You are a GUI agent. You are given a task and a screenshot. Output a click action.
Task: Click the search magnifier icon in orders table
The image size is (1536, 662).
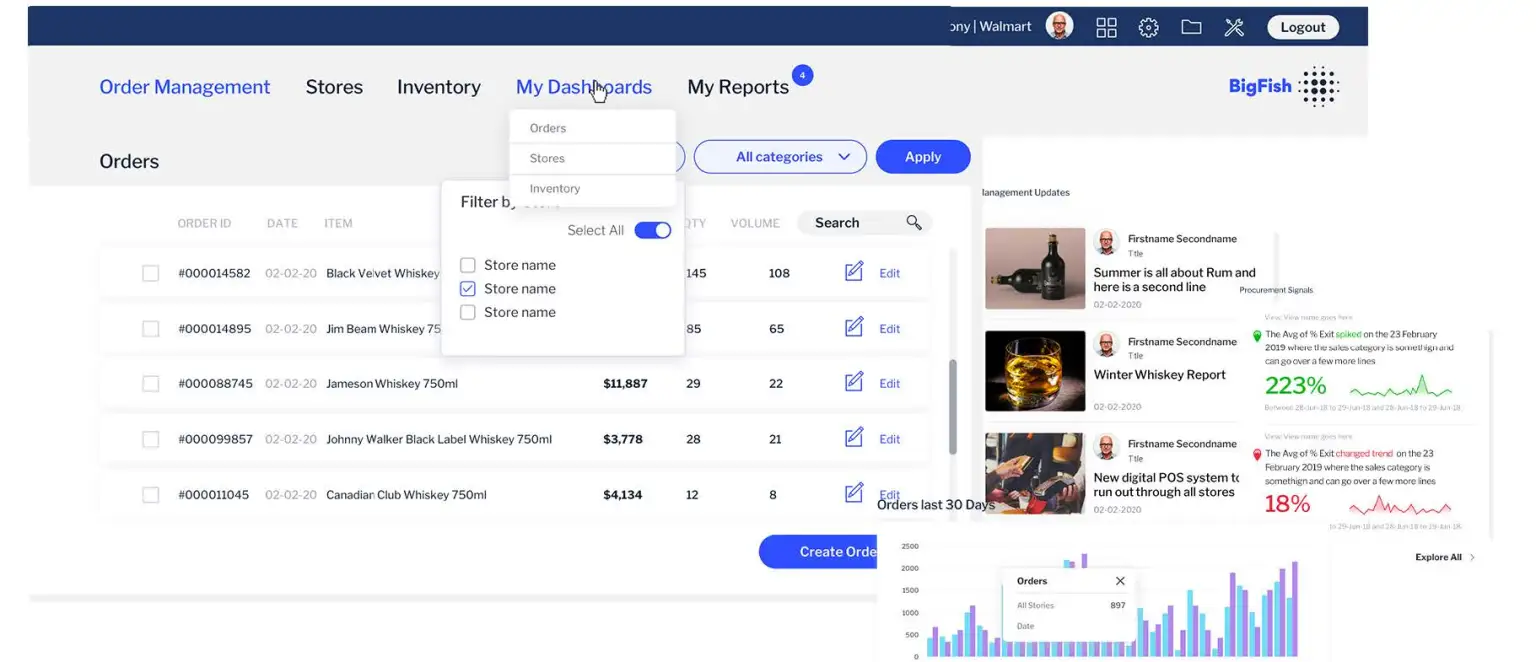913,223
